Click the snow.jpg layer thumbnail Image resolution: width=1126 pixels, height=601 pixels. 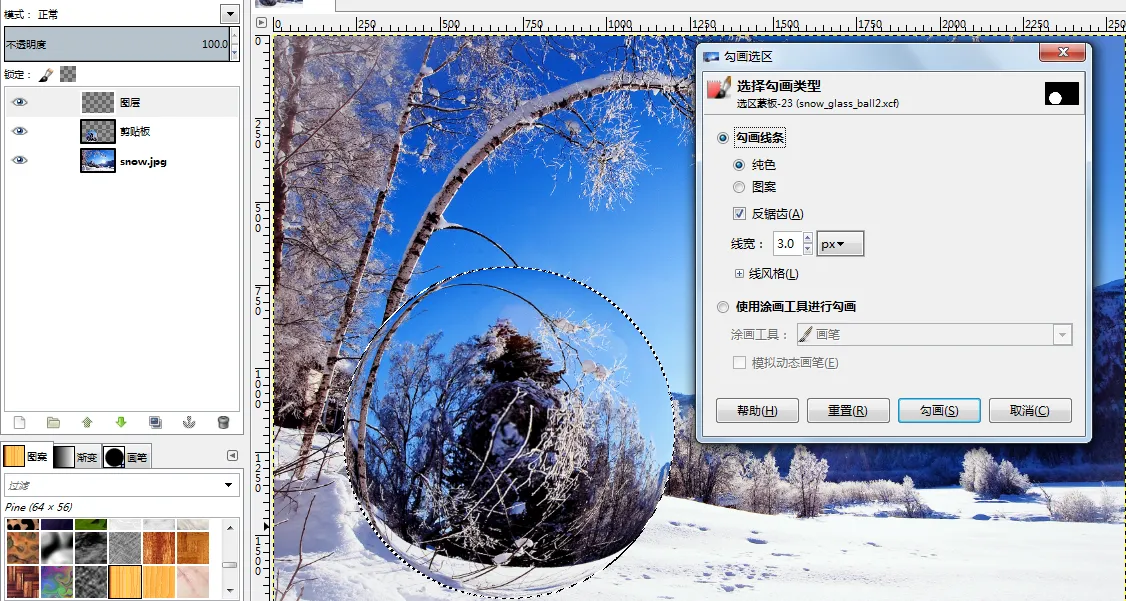pos(98,161)
